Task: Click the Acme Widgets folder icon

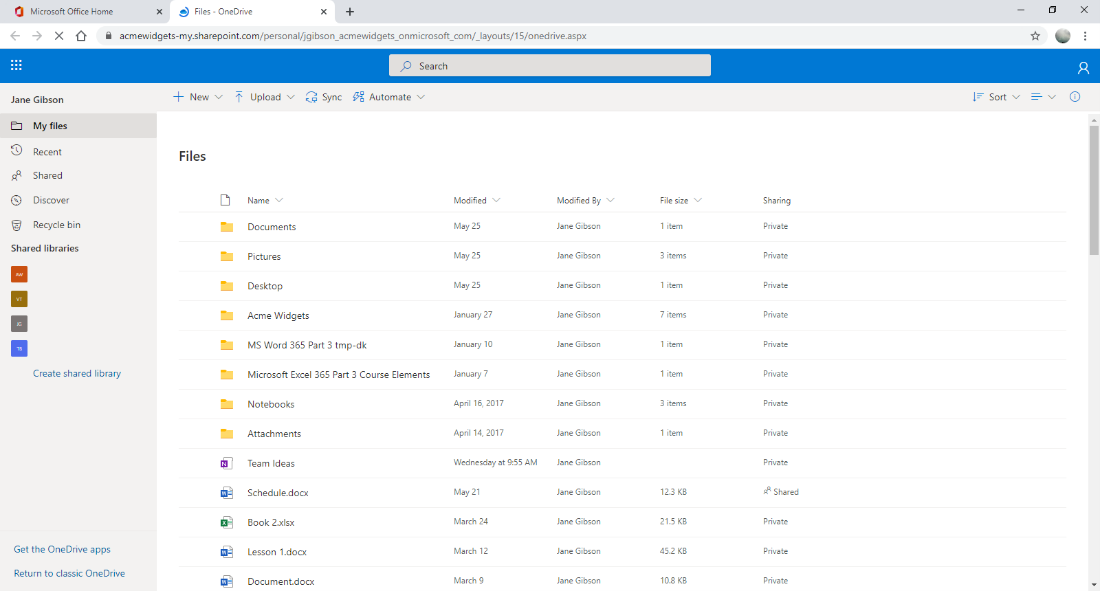Action: [227, 315]
